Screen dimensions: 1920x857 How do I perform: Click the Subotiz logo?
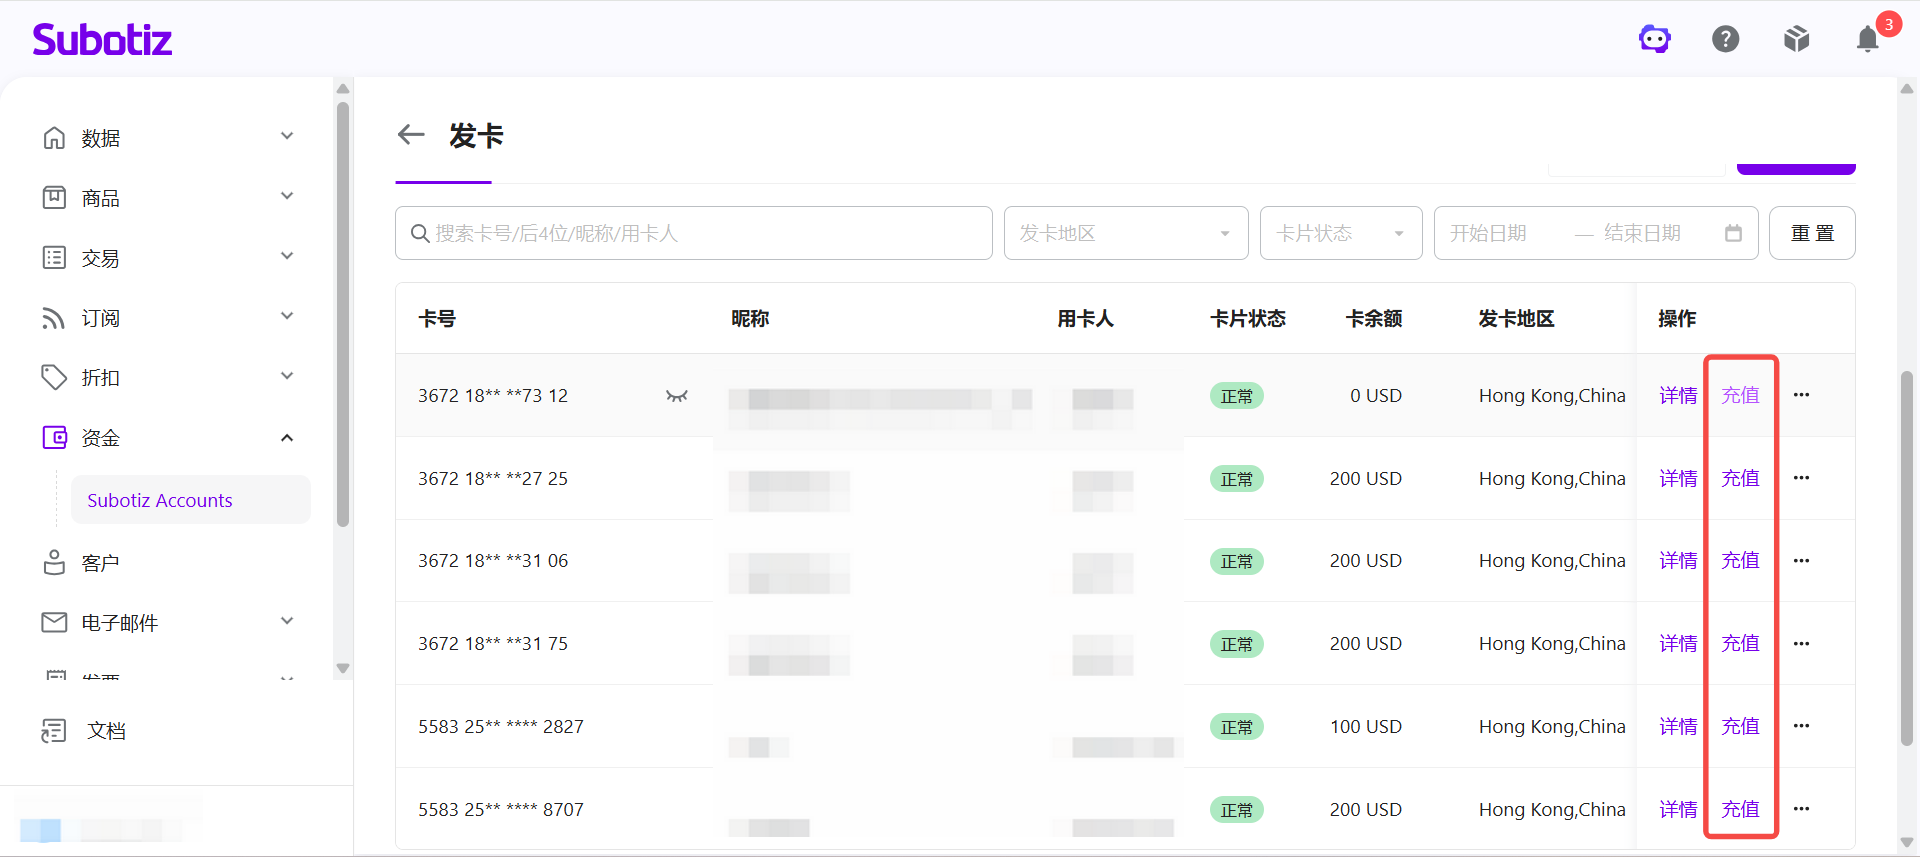point(102,40)
